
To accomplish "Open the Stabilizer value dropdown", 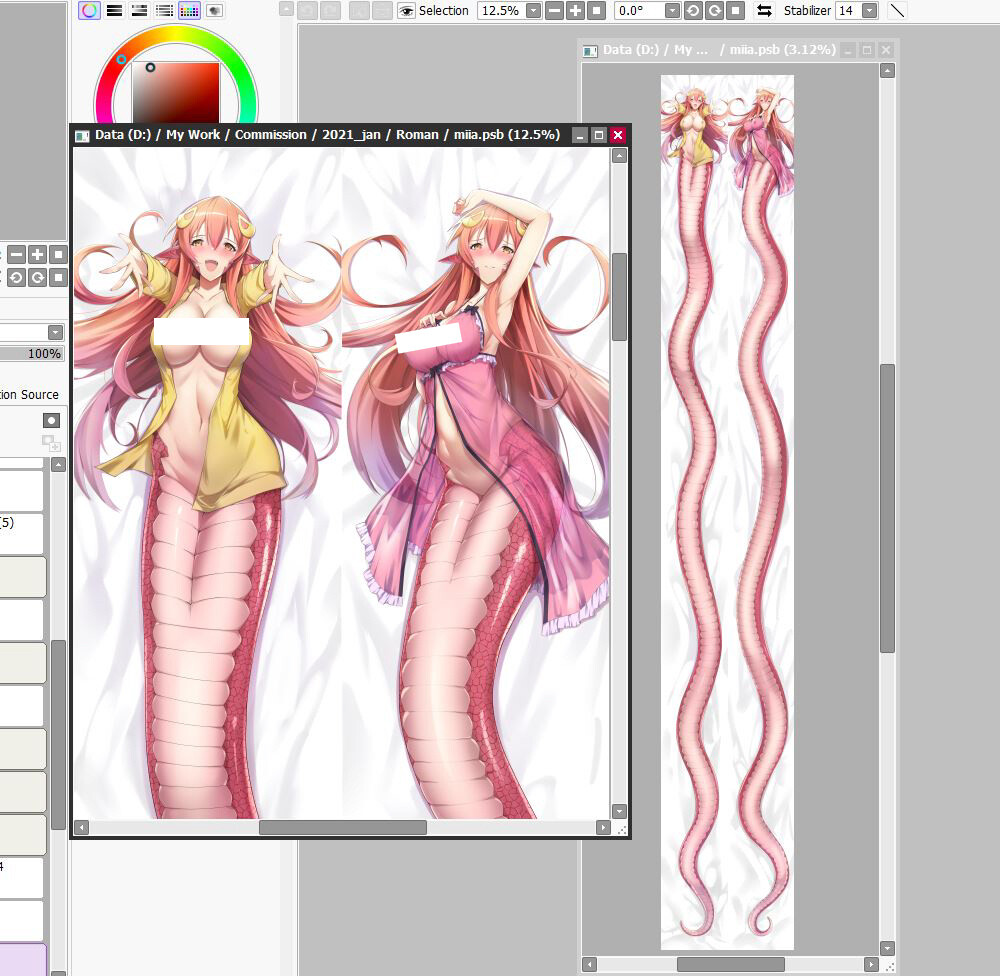I will 869,11.
